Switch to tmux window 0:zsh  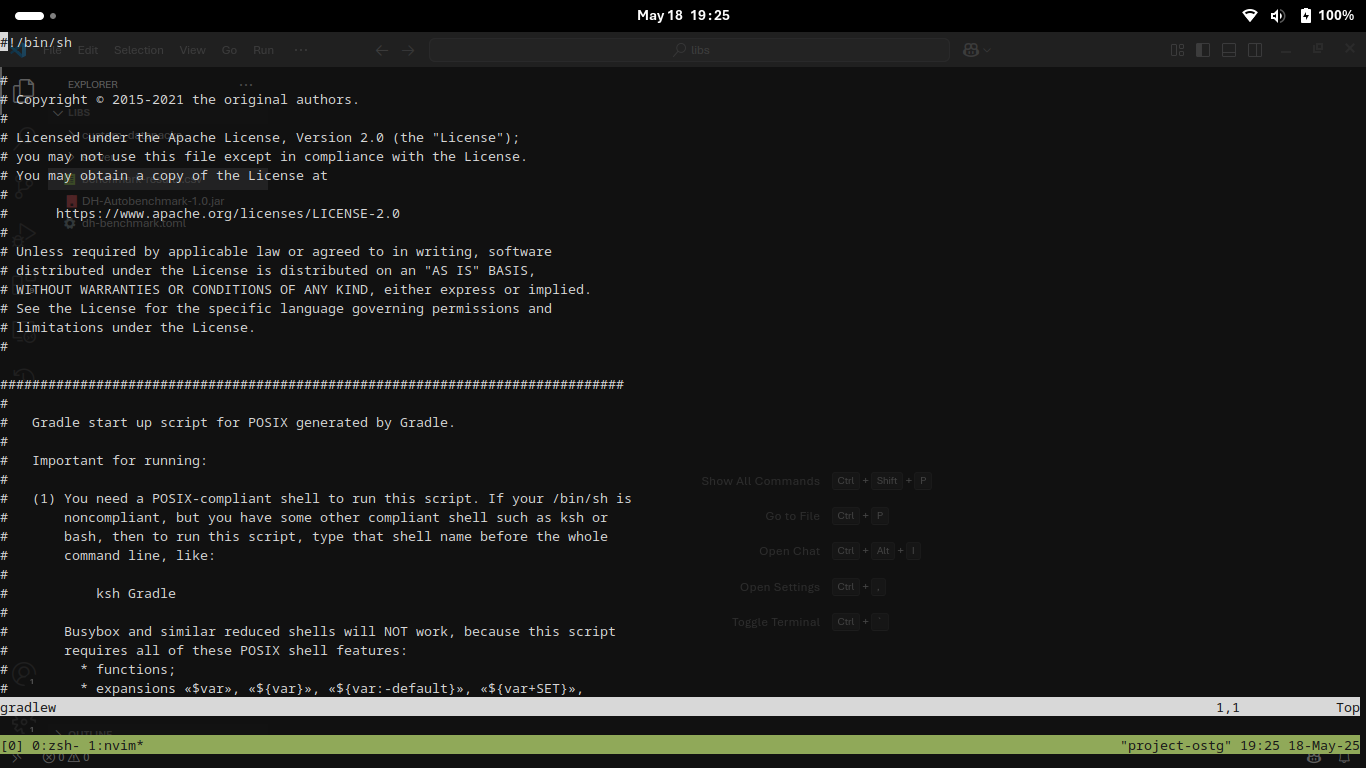point(56,745)
